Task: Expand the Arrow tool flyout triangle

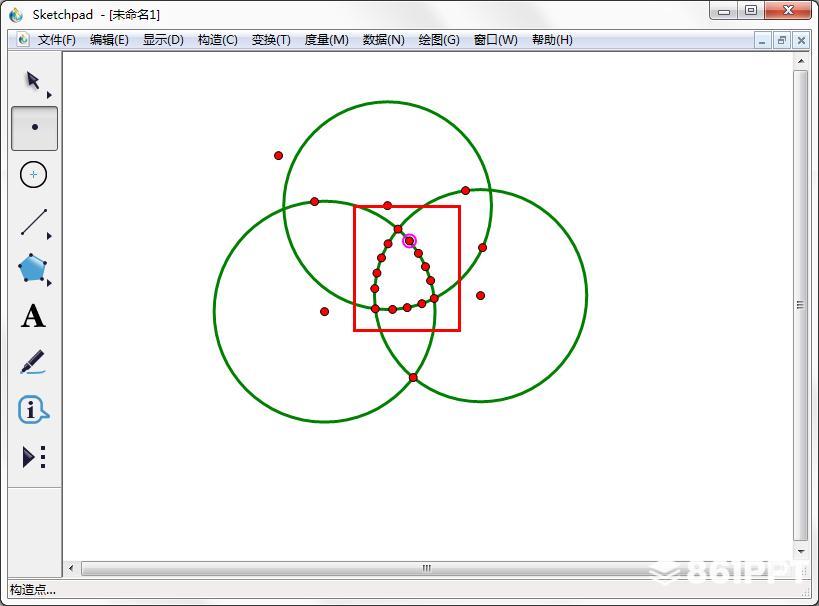Action: (x=49, y=95)
